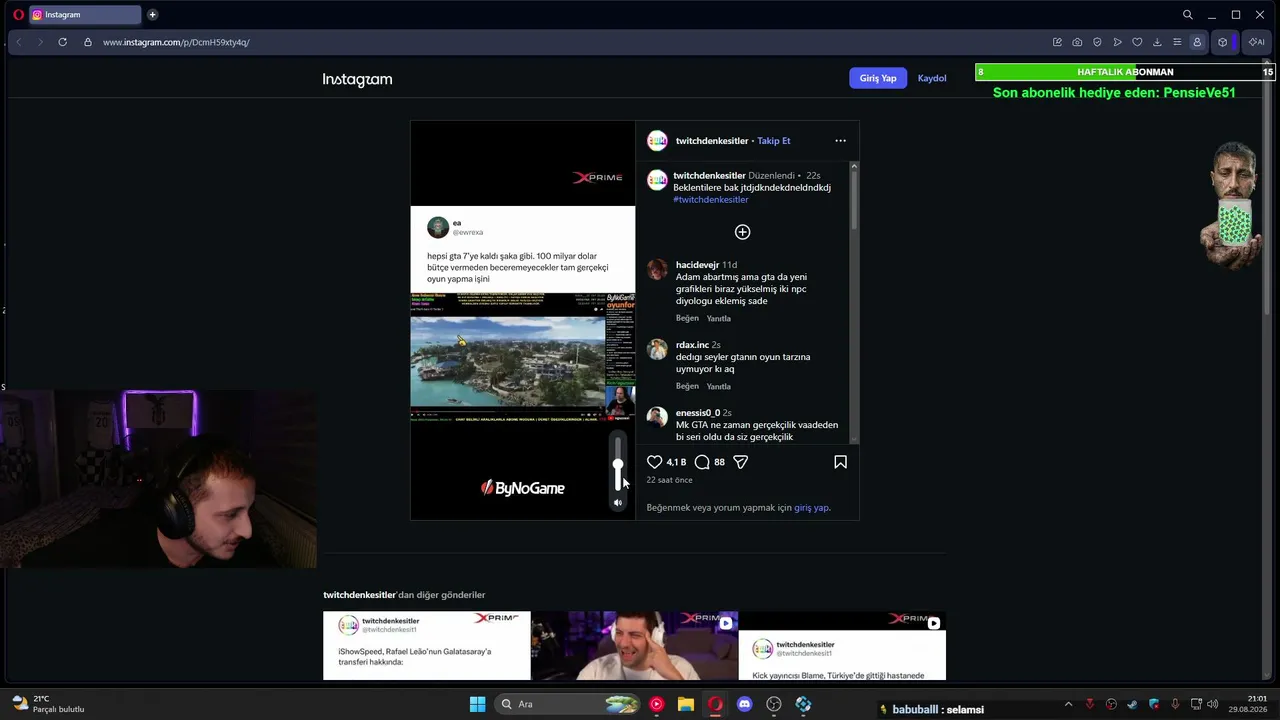Open the taskbar weather widget

(x=47, y=704)
